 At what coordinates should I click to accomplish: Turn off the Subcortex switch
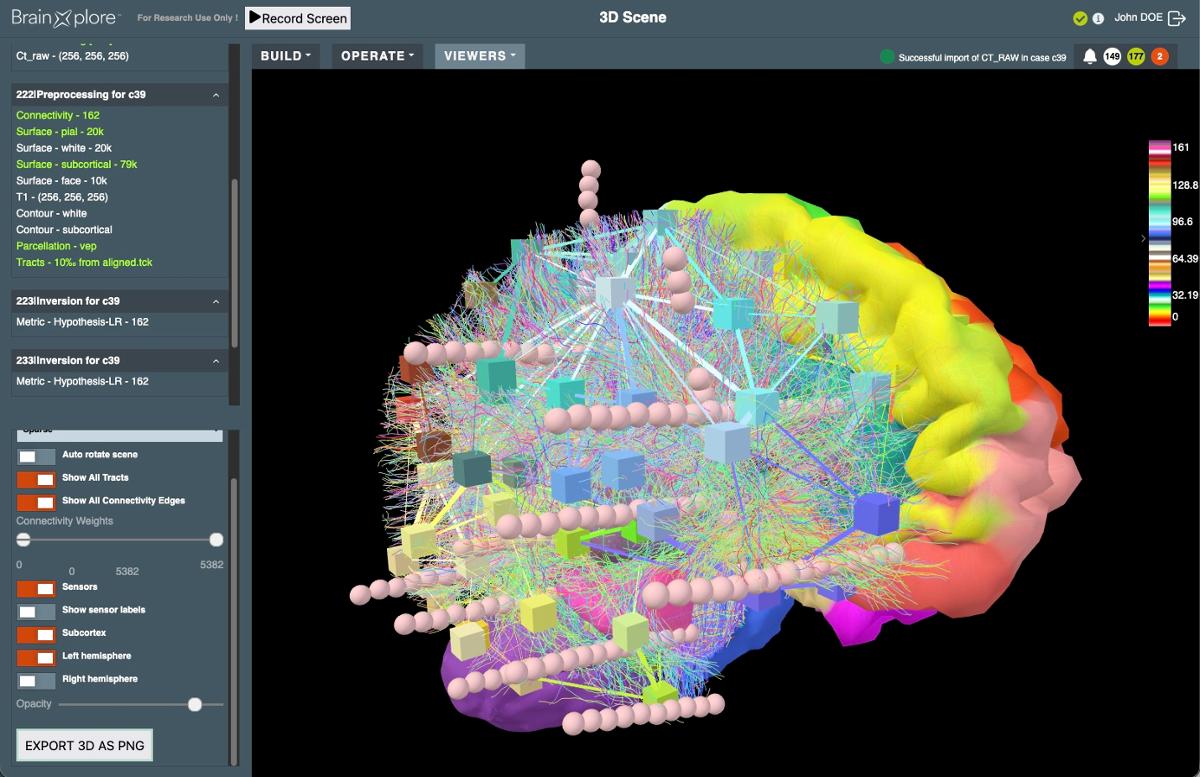pyautogui.click(x=36, y=634)
